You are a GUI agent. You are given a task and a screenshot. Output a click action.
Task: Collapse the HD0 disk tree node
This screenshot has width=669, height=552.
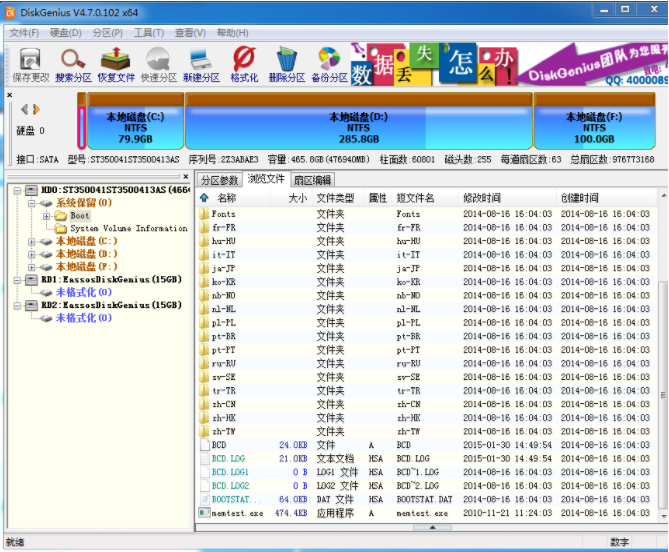pos(18,190)
